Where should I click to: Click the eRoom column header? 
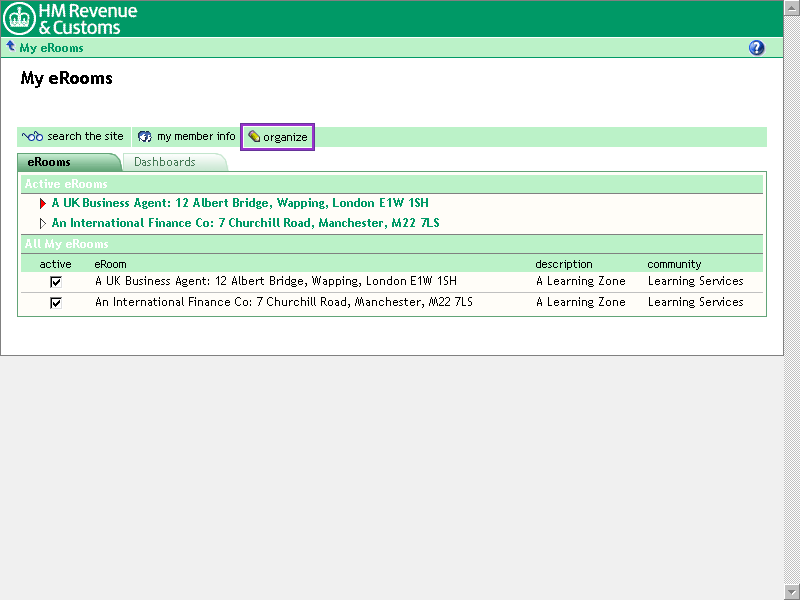(x=110, y=264)
